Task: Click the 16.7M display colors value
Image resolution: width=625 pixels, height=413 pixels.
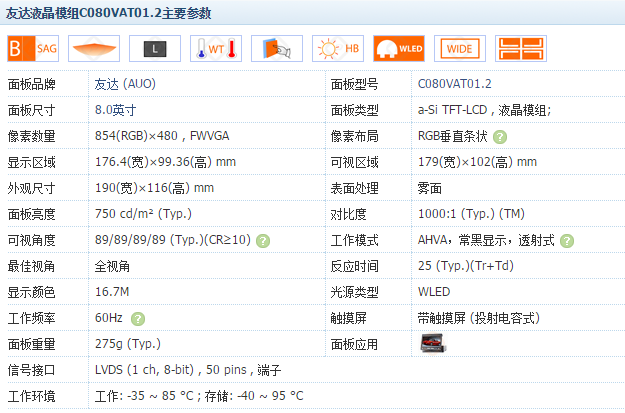Action: (x=112, y=292)
